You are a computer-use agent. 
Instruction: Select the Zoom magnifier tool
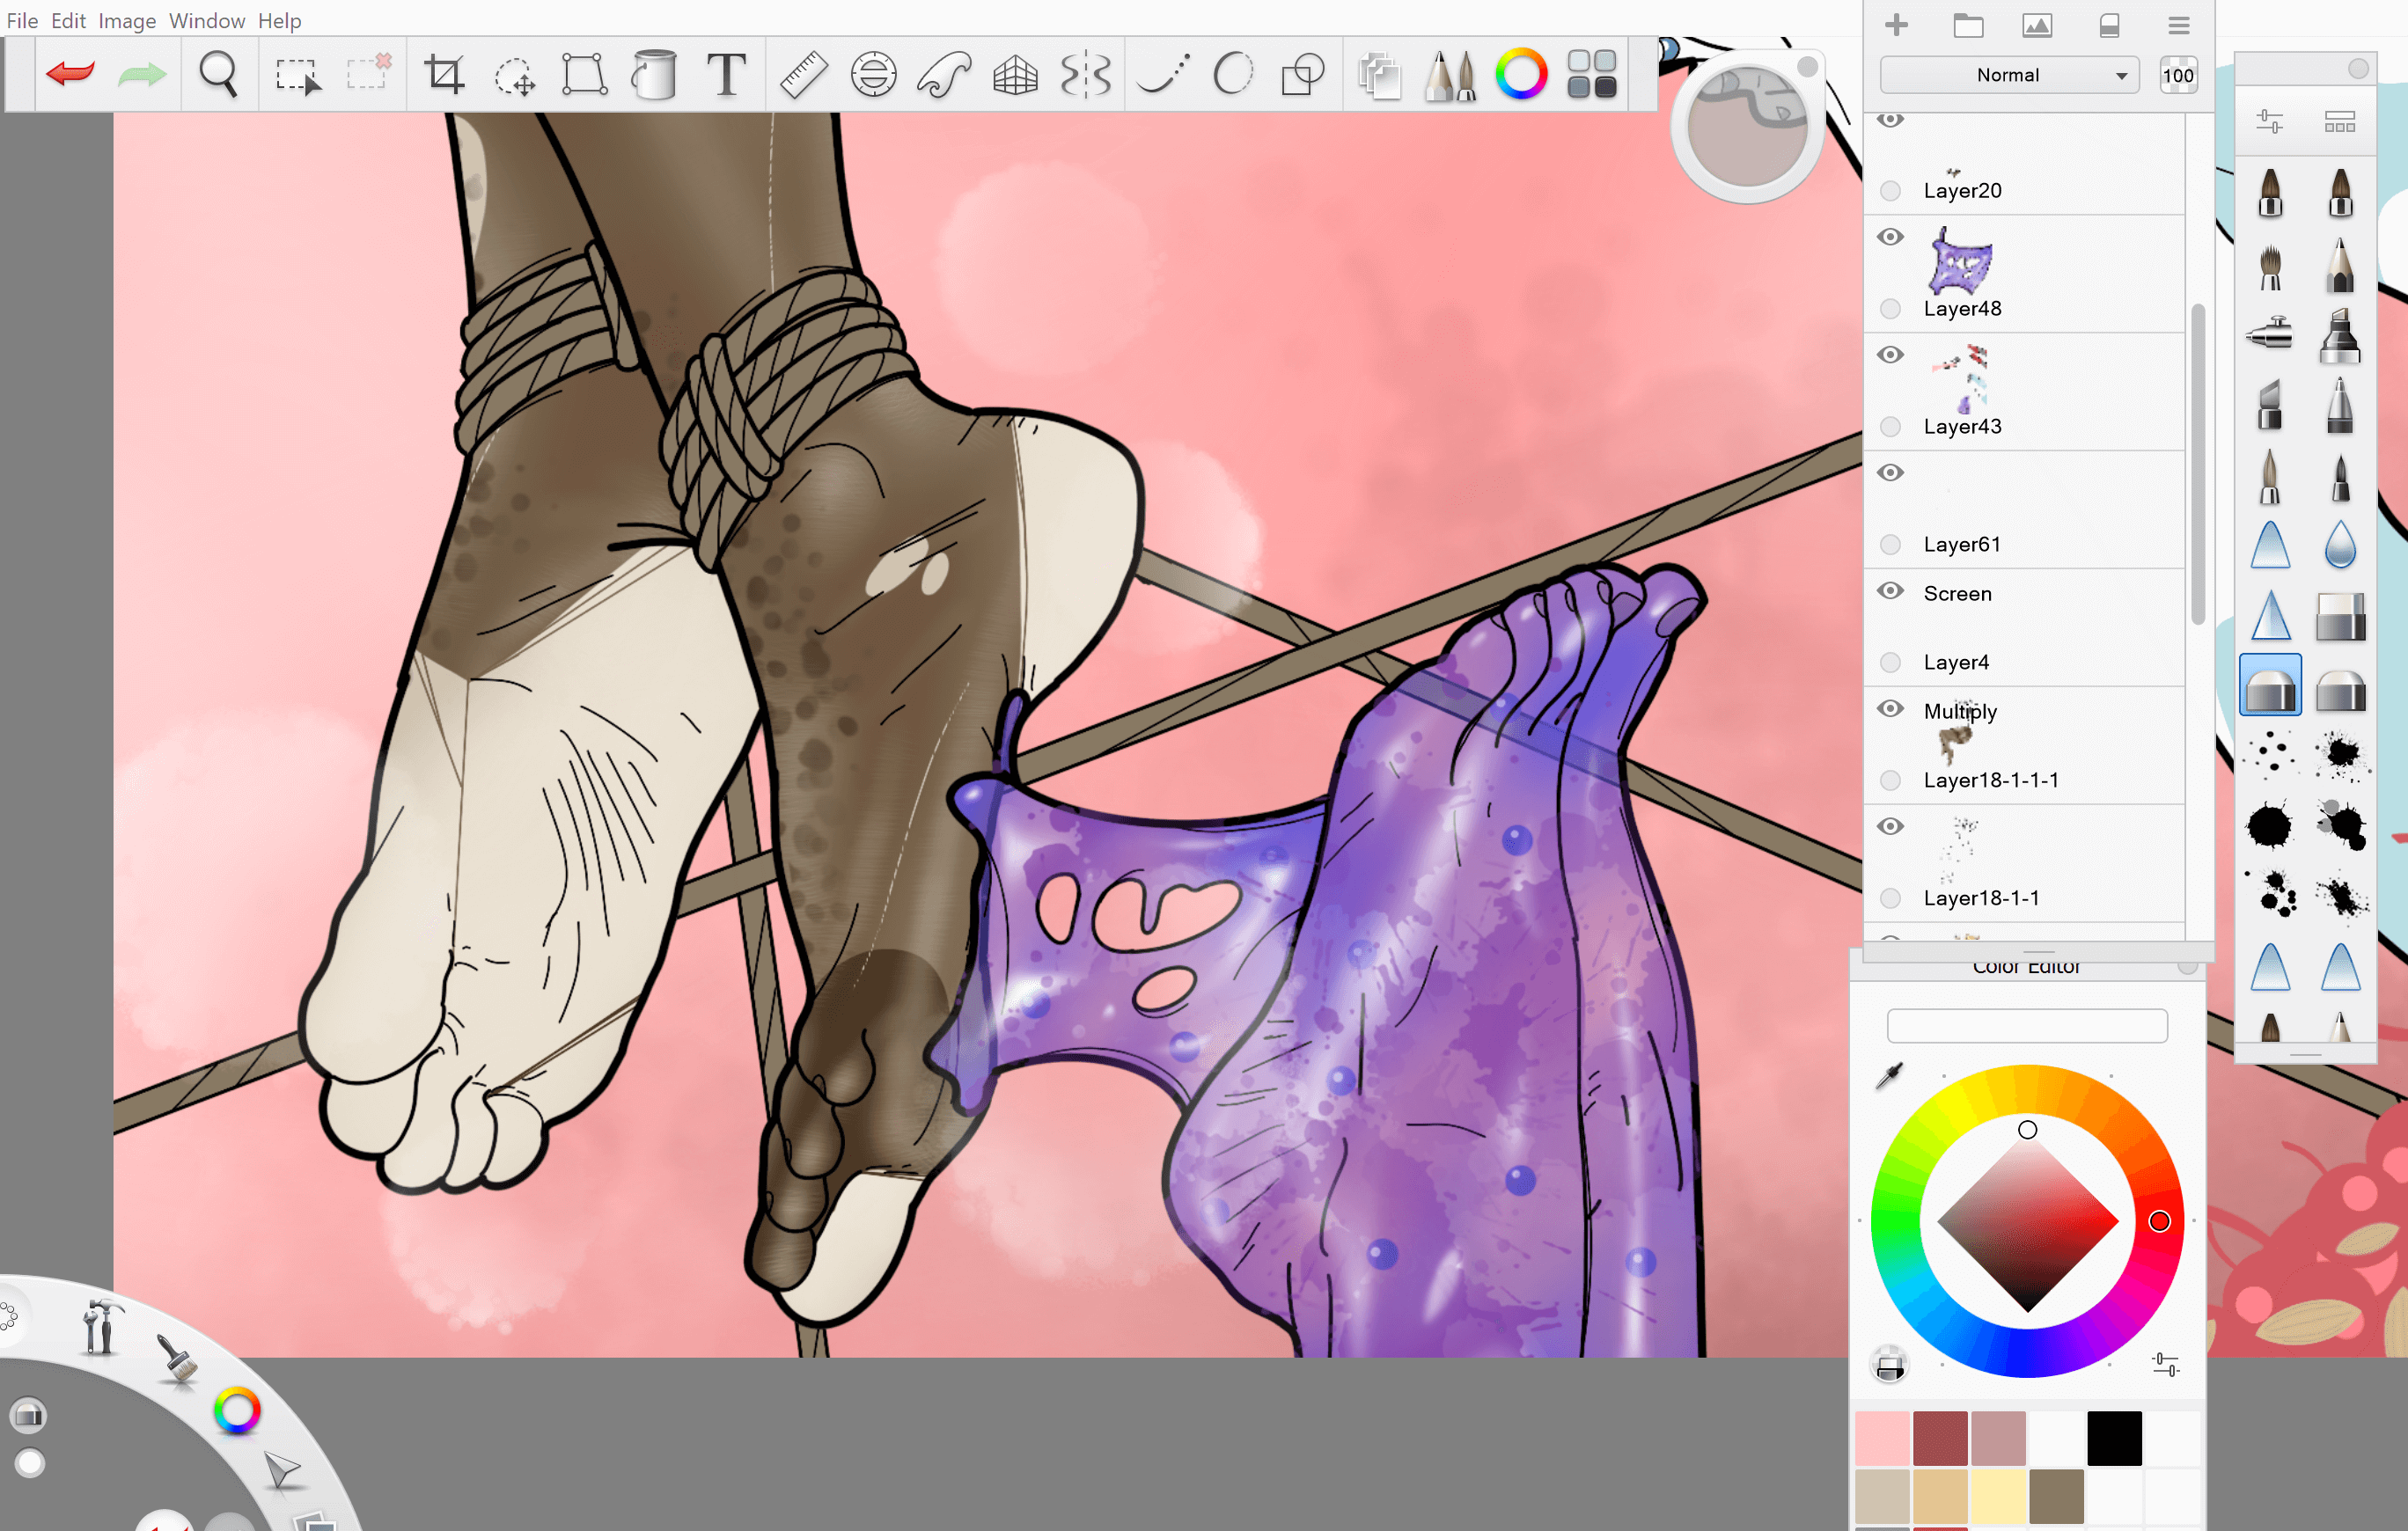point(217,74)
